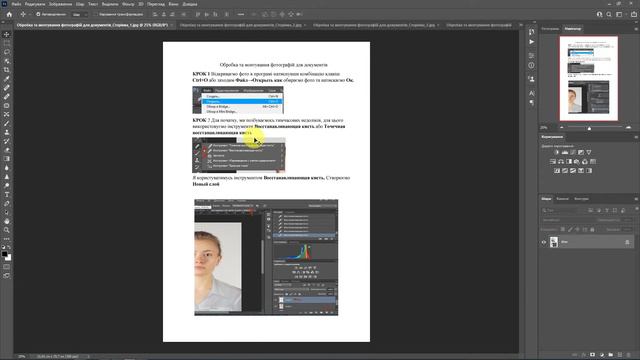
Task: Click the foreground color swatch
Action: [4, 254]
